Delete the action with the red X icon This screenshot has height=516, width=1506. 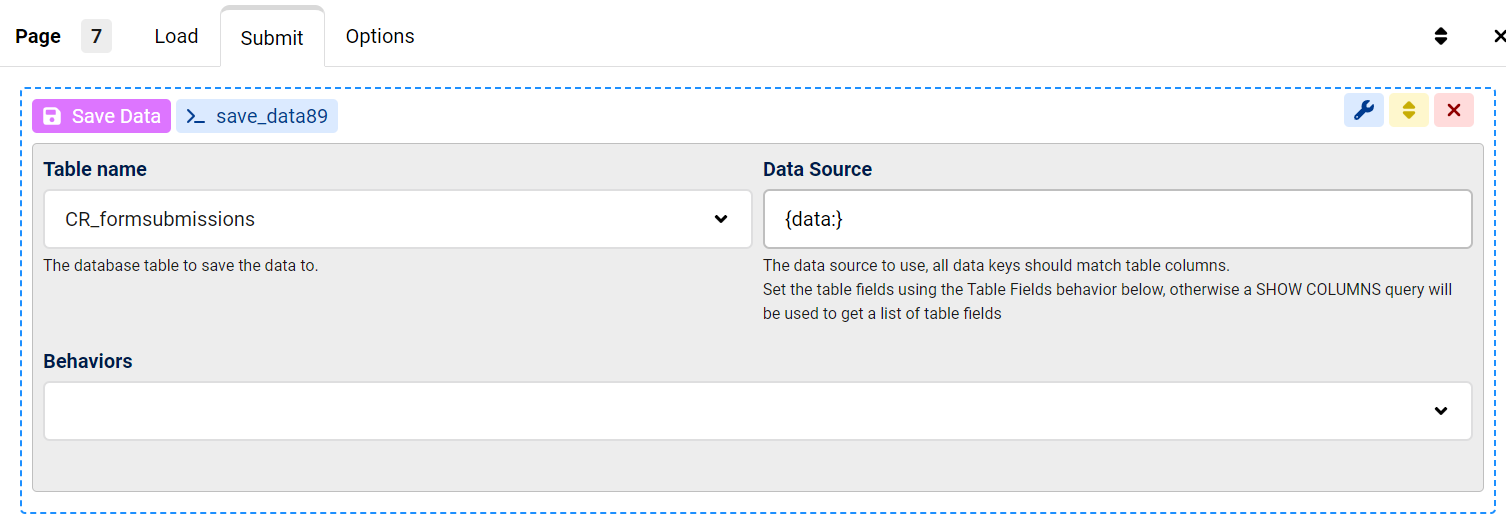pyautogui.click(x=1453, y=111)
